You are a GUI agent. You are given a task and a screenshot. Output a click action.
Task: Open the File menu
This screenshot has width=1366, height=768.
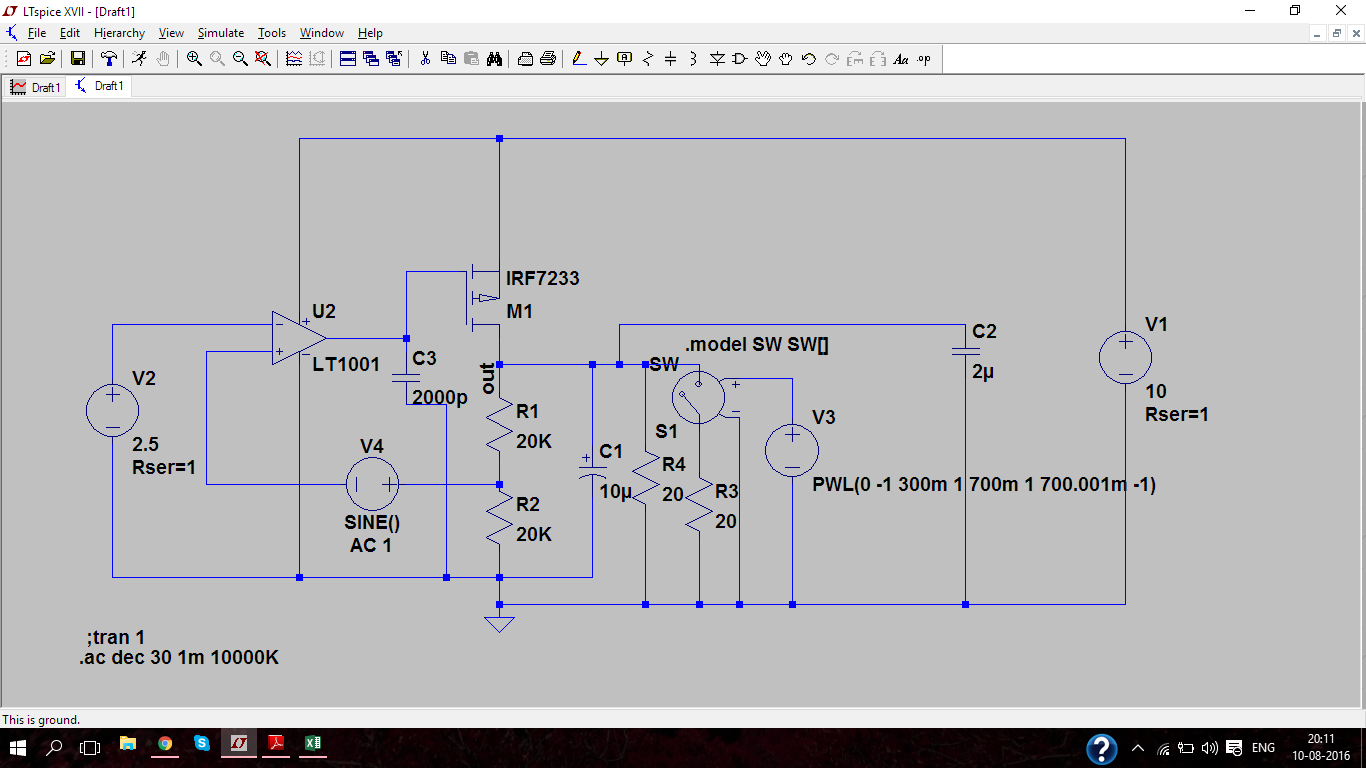[37, 33]
